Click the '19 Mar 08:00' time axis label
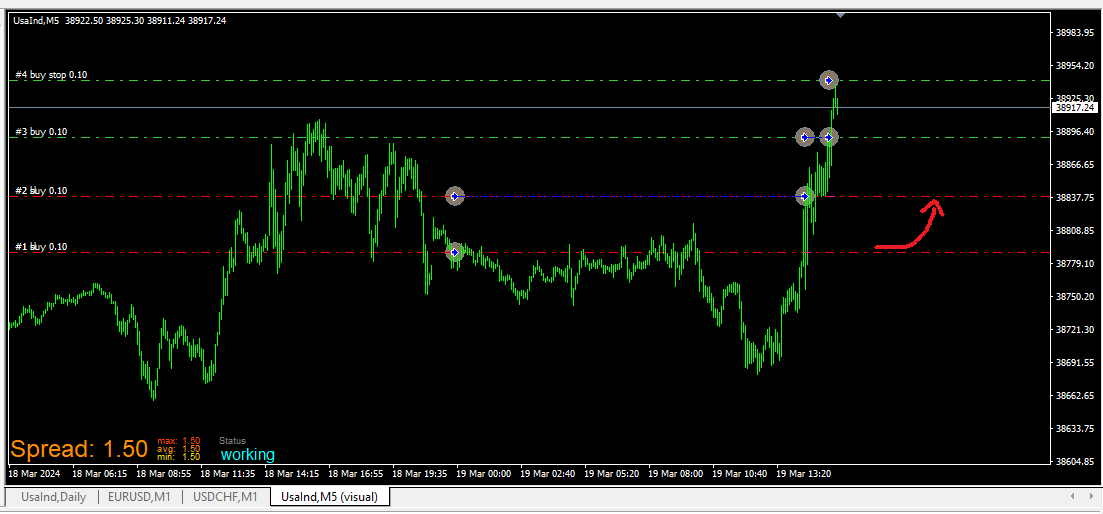The width and height of the screenshot is (1103, 514). [x=675, y=474]
